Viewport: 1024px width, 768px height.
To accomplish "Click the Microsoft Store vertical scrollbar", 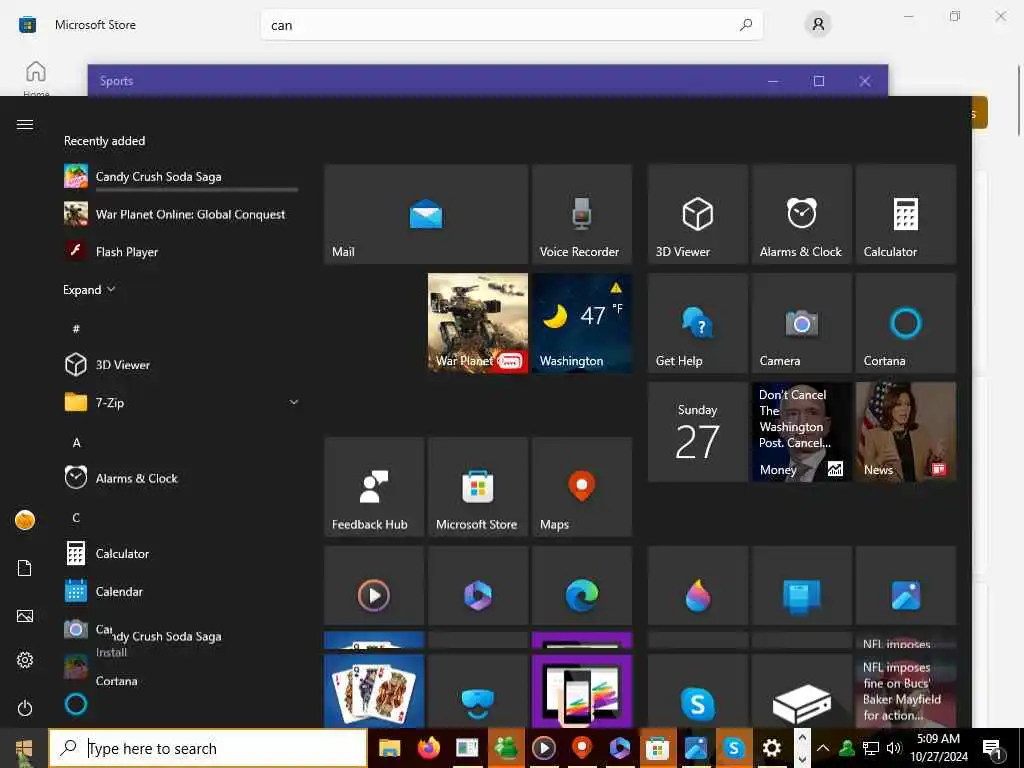I will click(x=1019, y=101).
